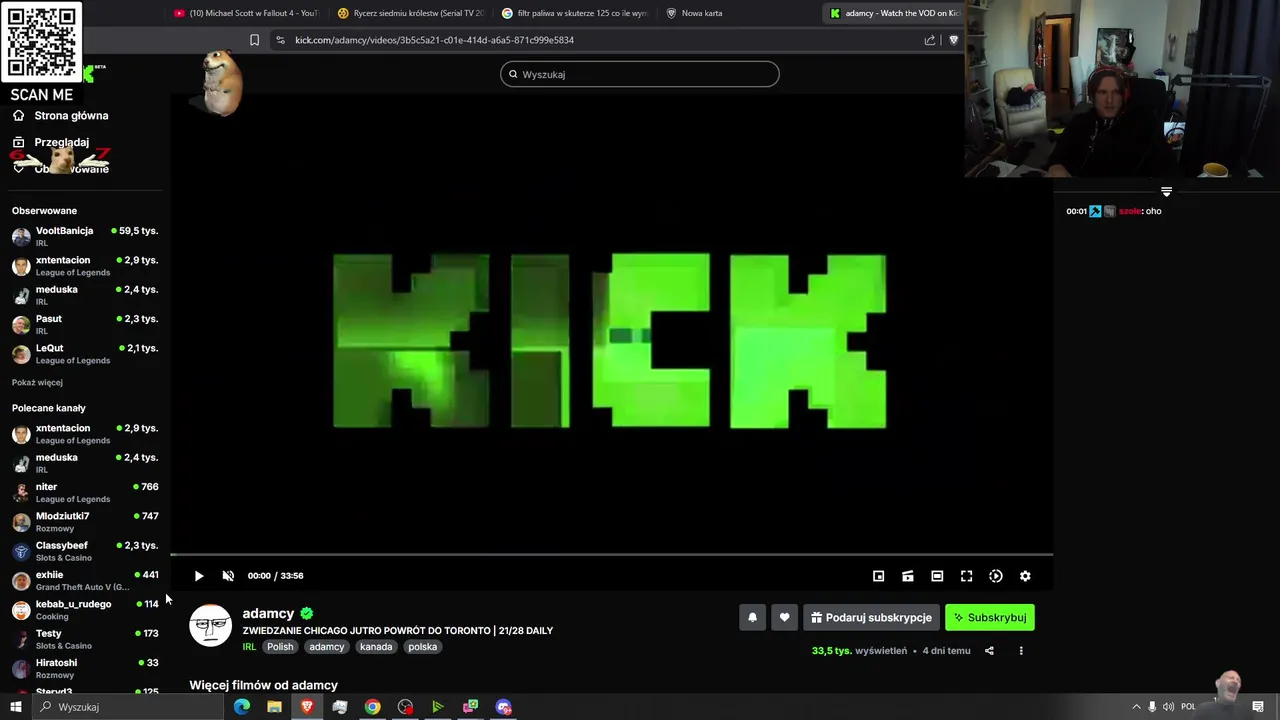The height and width of the screenshot is (720, 1280).
Task: Select the kanada tag
Action: [376, 647]
